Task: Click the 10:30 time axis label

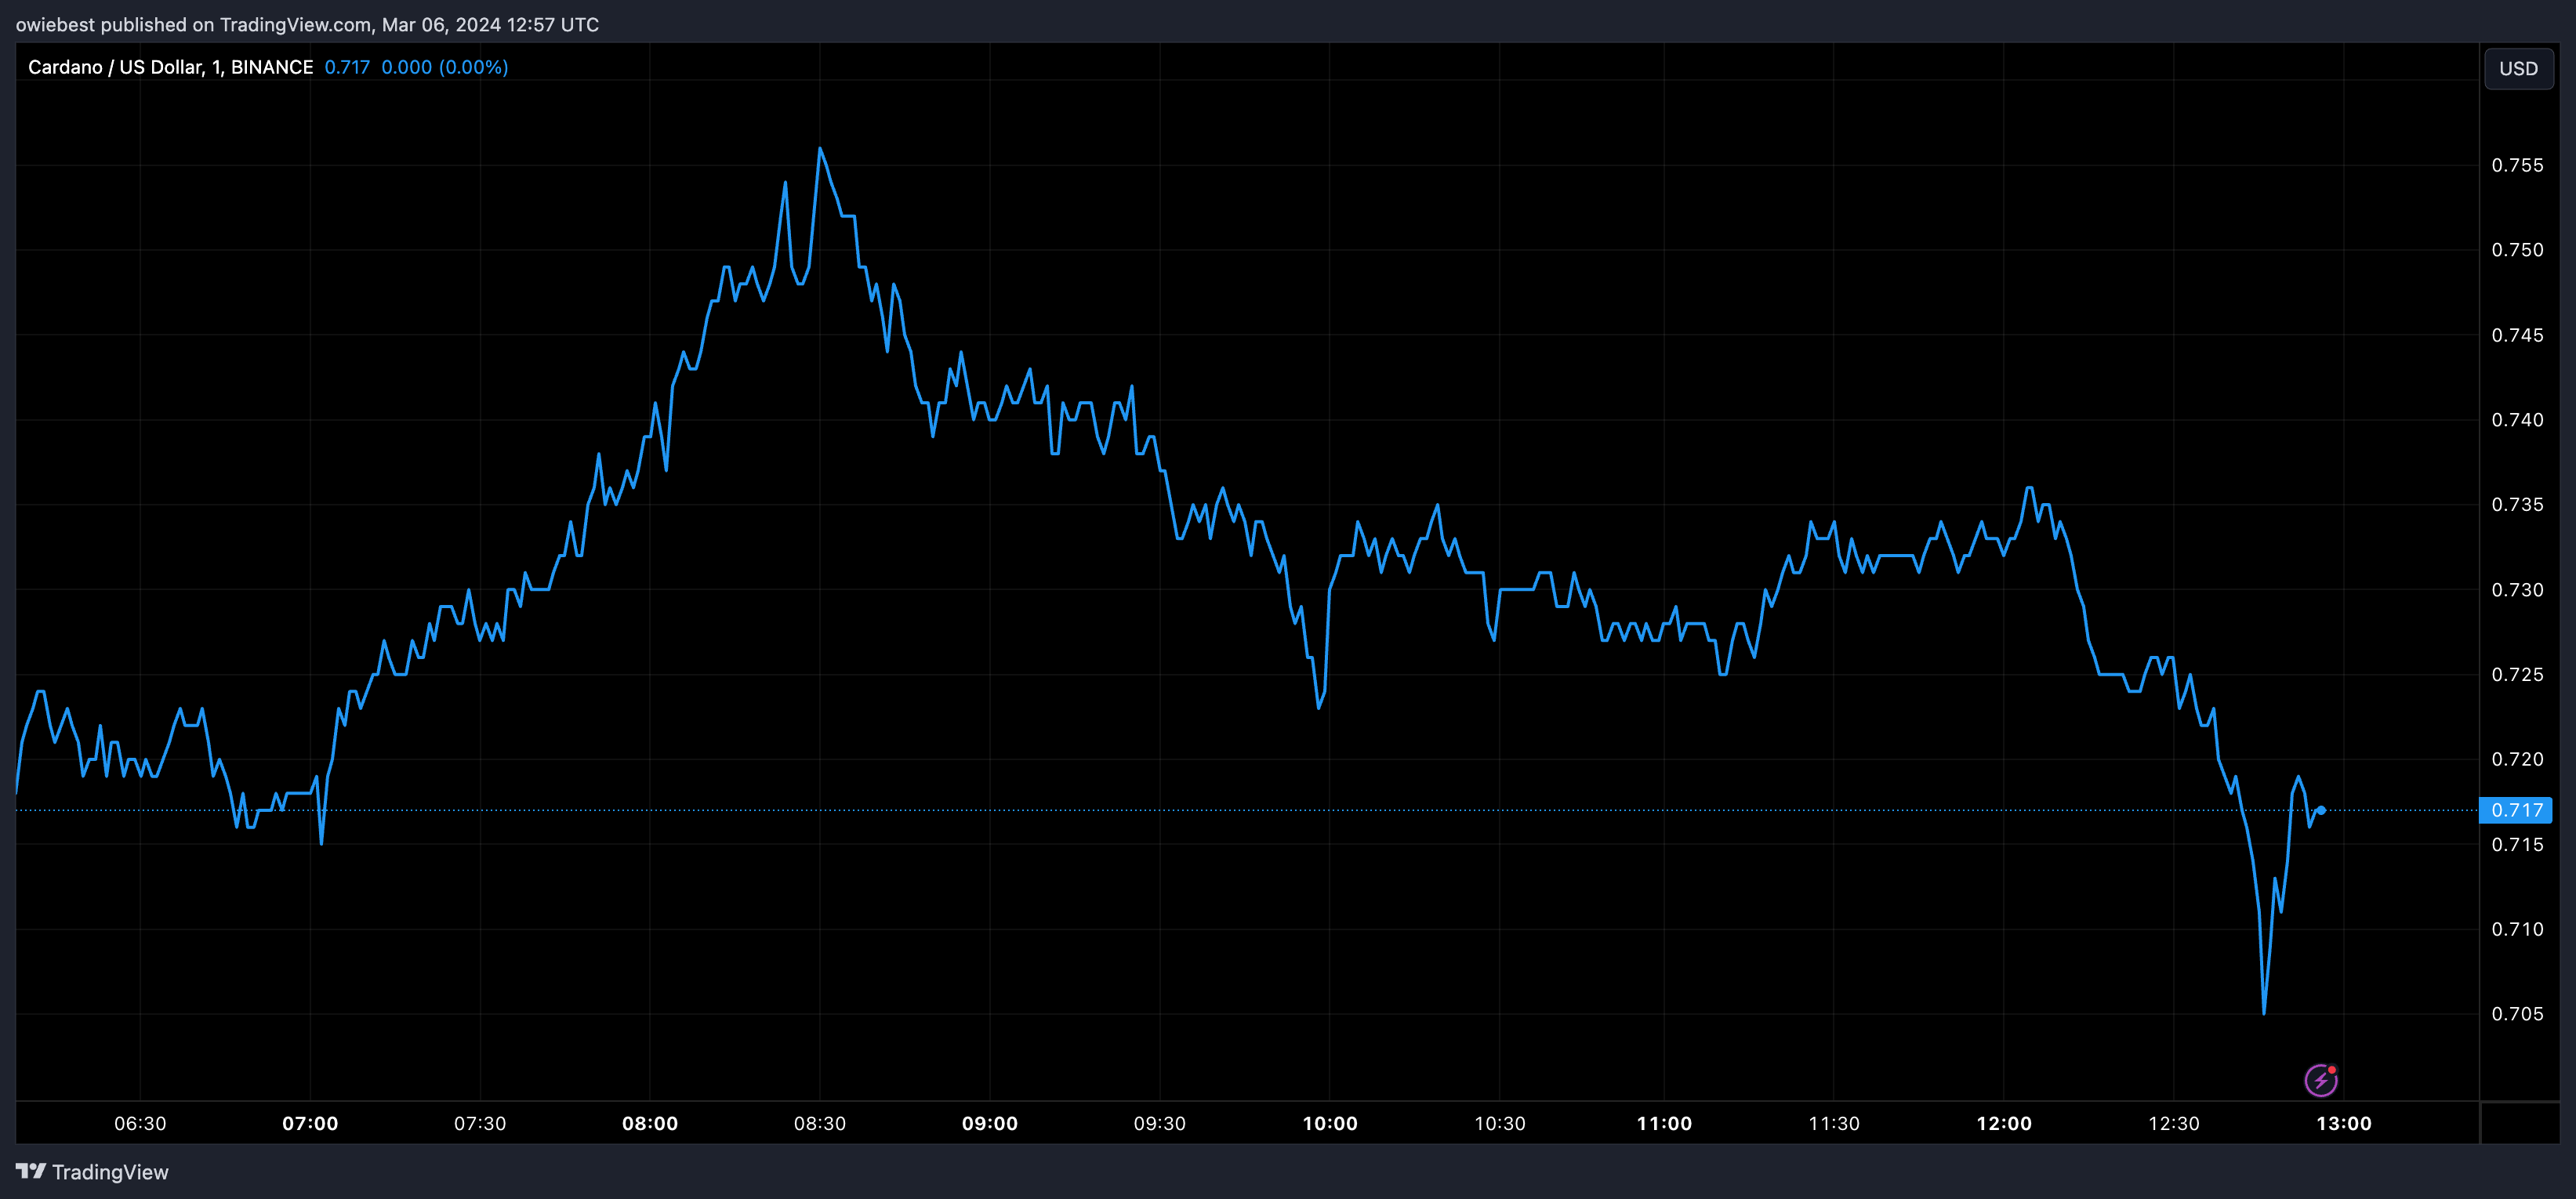Action: (1500, 1123)
